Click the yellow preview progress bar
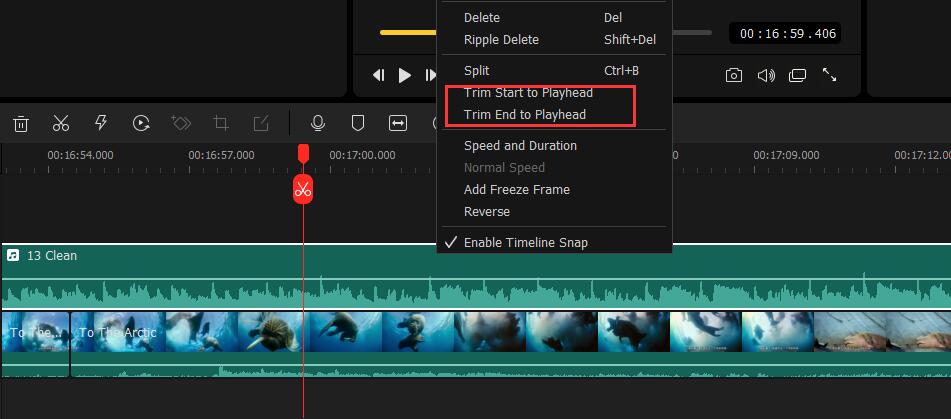Image resolution: width=951 pixels, height=419 pixels. [408, 32]
